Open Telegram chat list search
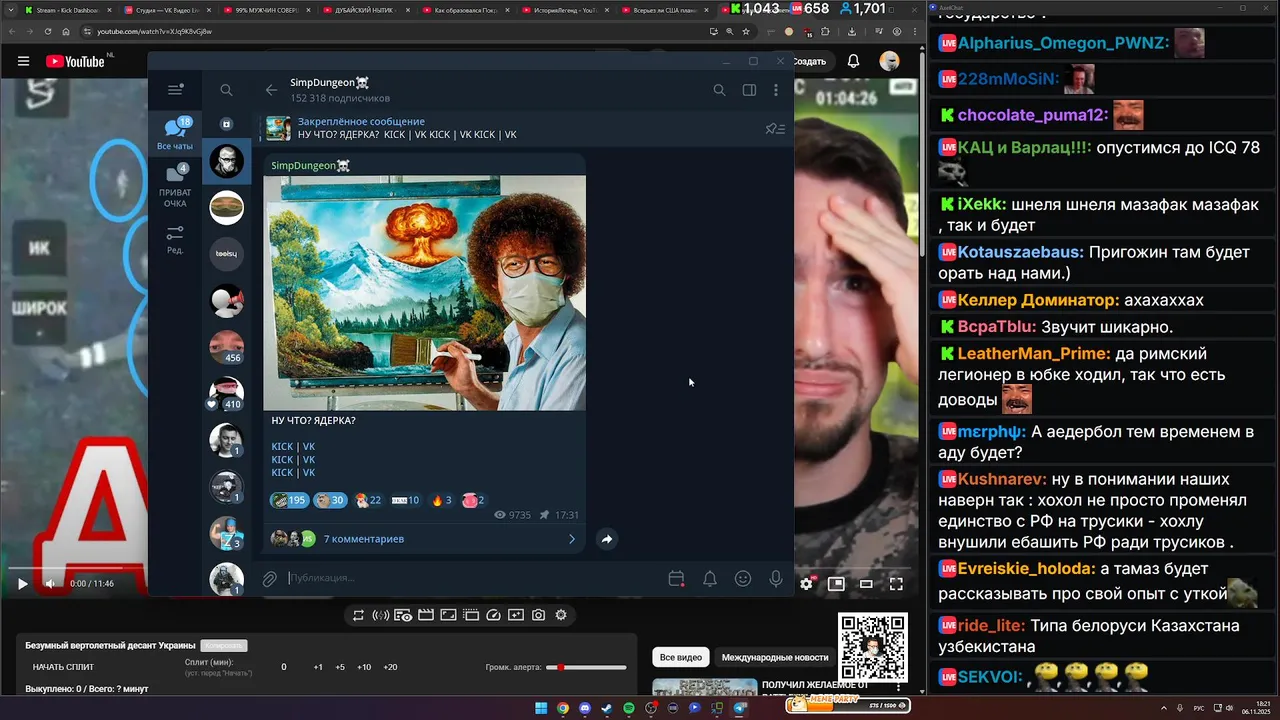1280x720 pixels. 226,90
